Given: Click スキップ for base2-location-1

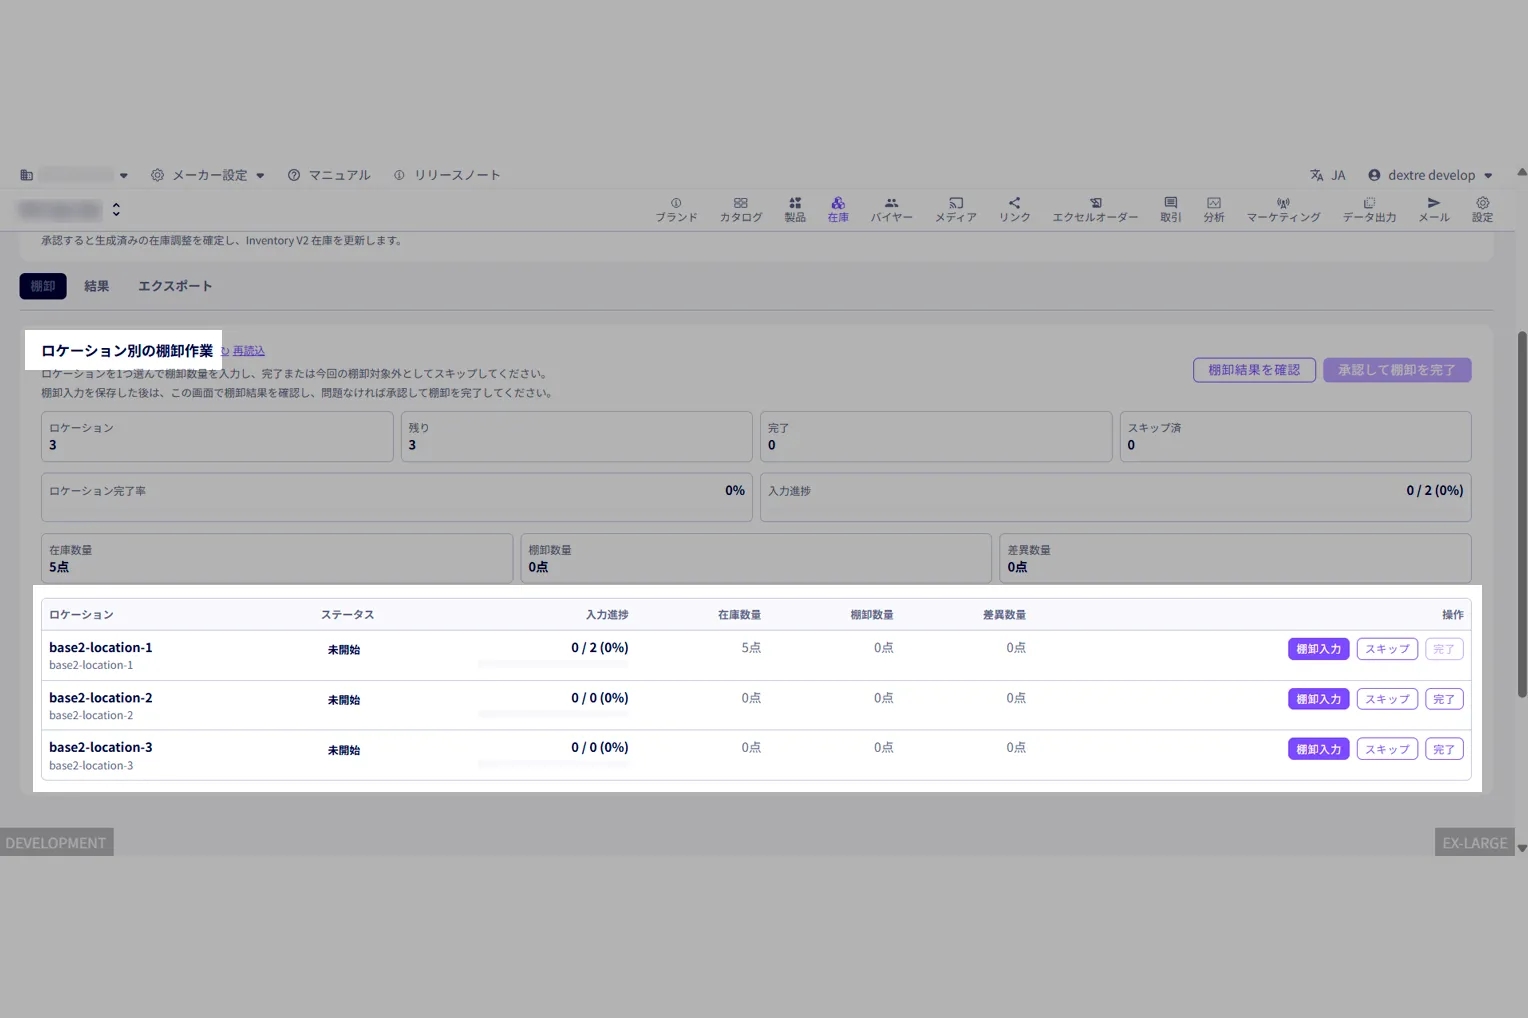Looking at the screenshot, I should click(x=1387, y=649).
